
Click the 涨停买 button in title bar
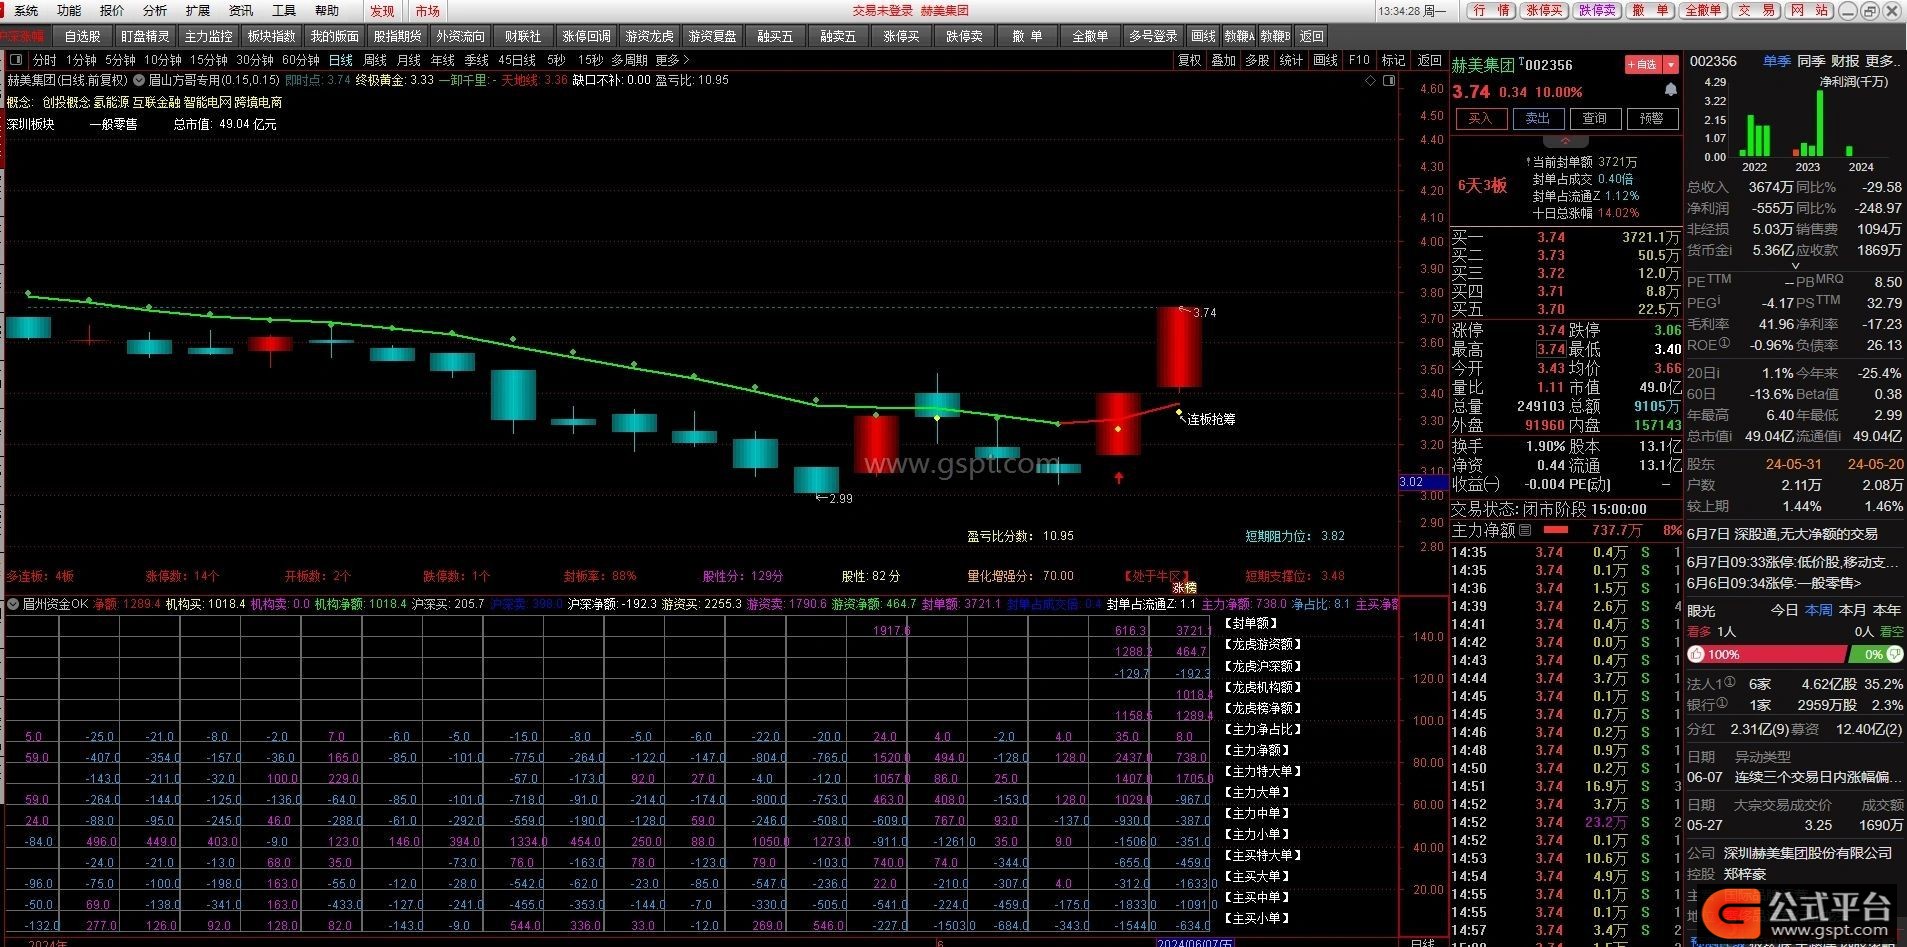tap(1544, 10)
